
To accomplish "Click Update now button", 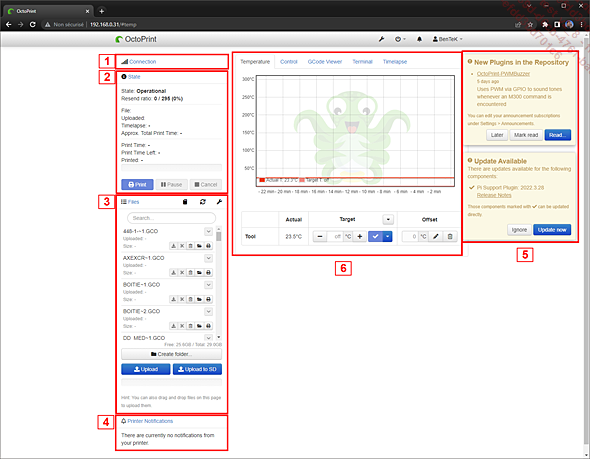I will point(552,230).
